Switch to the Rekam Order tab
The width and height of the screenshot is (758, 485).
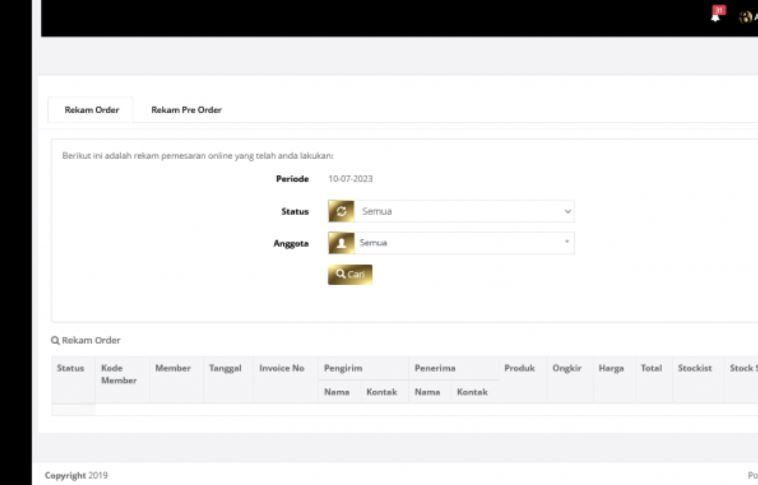[92, 110]
